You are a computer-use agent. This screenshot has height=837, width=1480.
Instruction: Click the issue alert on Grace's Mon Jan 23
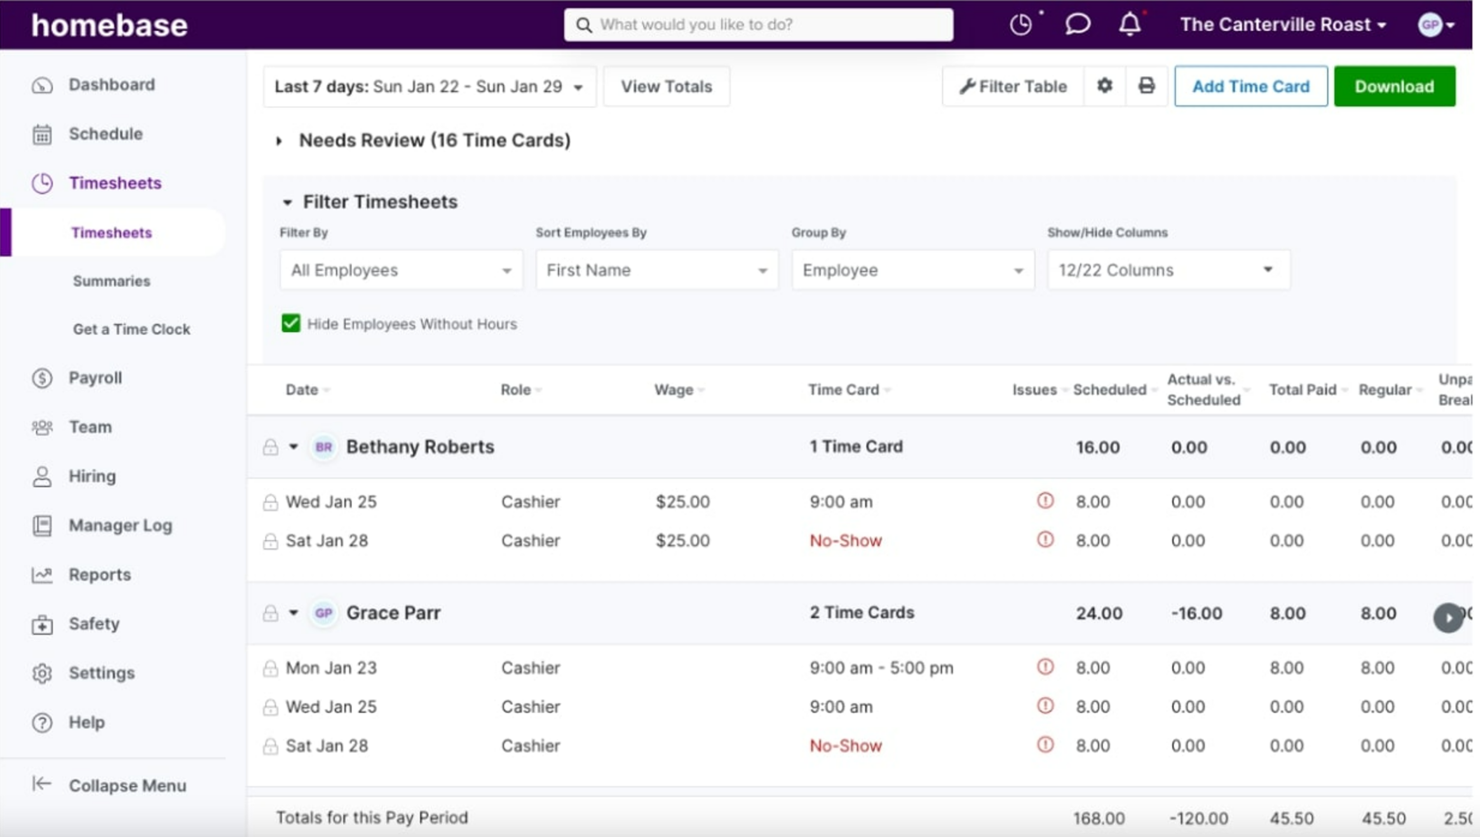pos(1045,666)
